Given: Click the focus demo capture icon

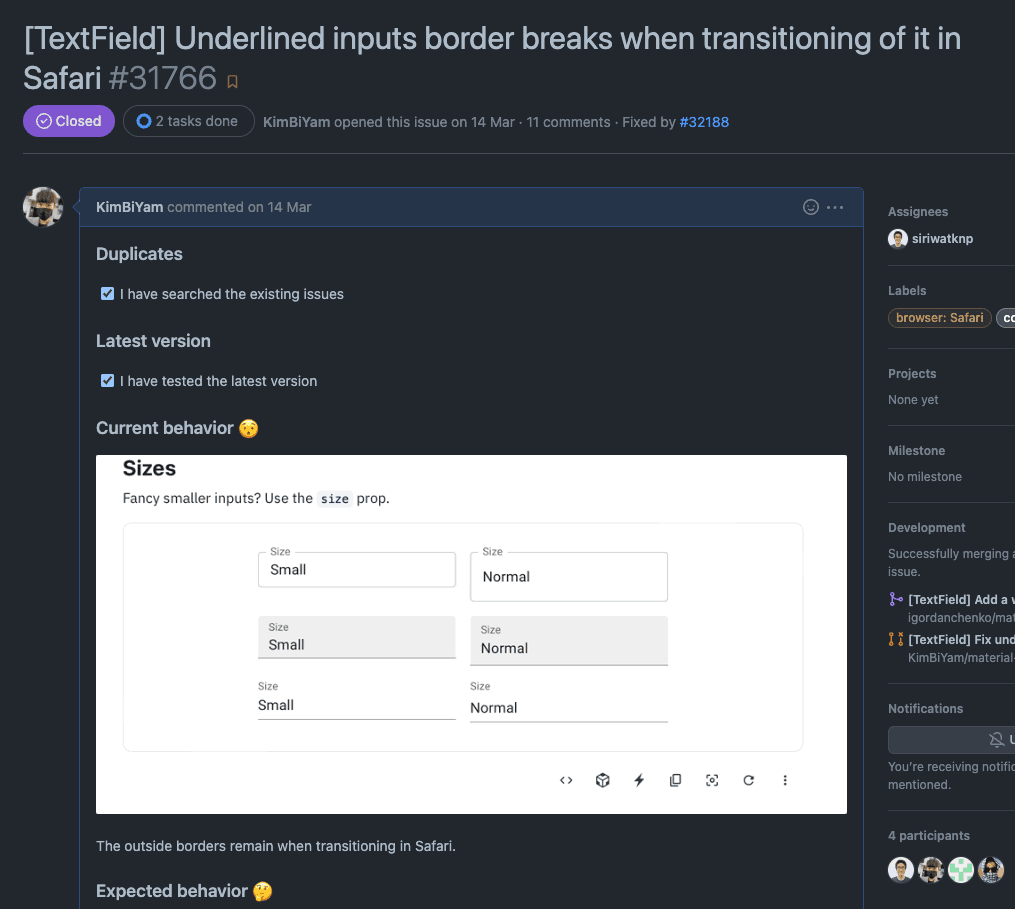Looking at the screenshot, I should (x=712, y=780).
